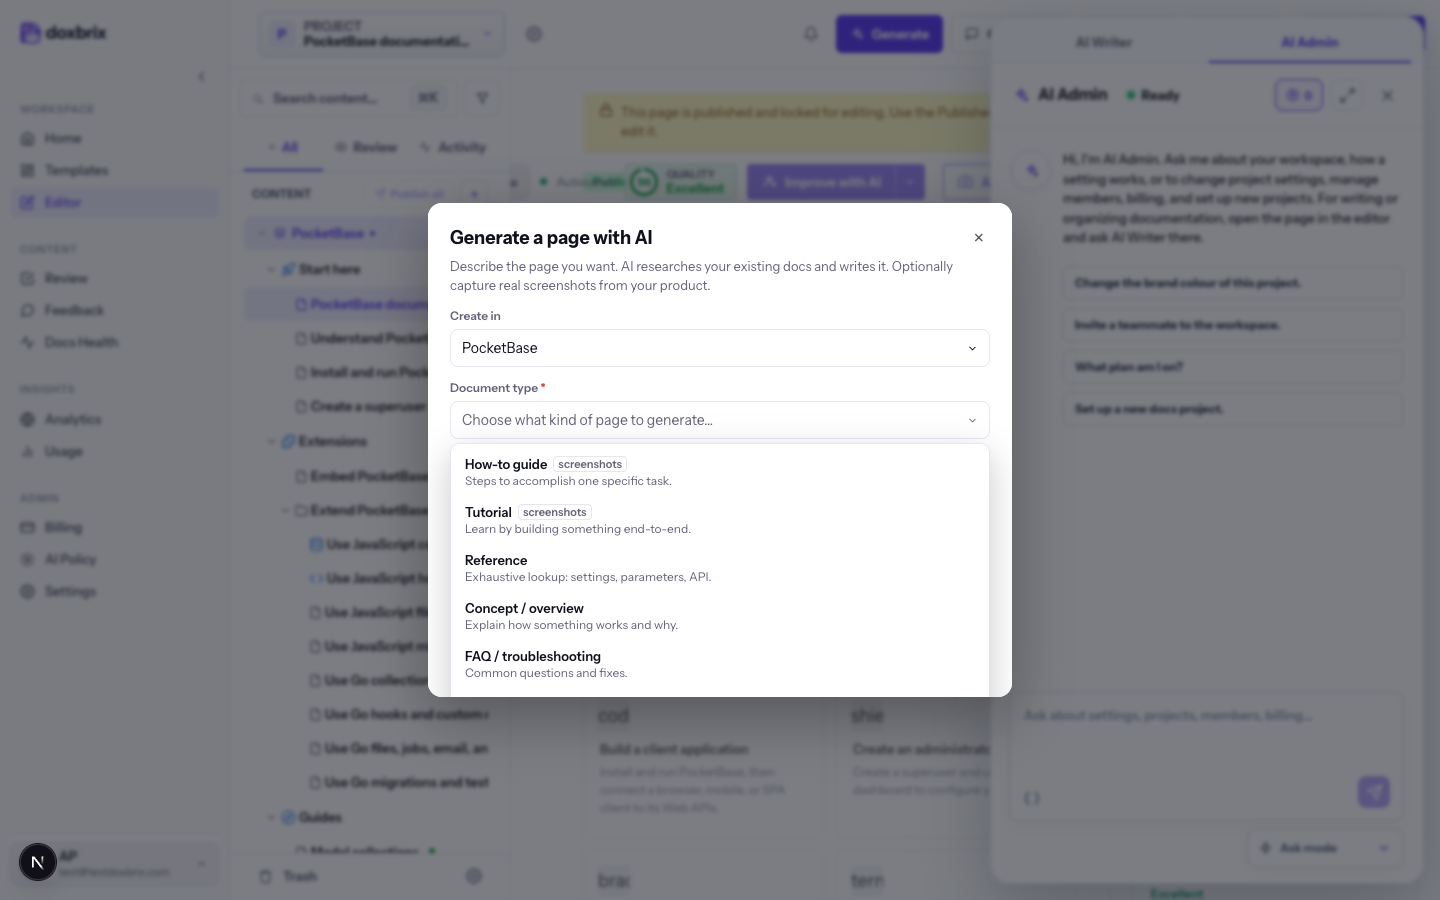Open the Project selector dropdown
The height and width of the screenshot is (900, 1440).
[382, 34]
